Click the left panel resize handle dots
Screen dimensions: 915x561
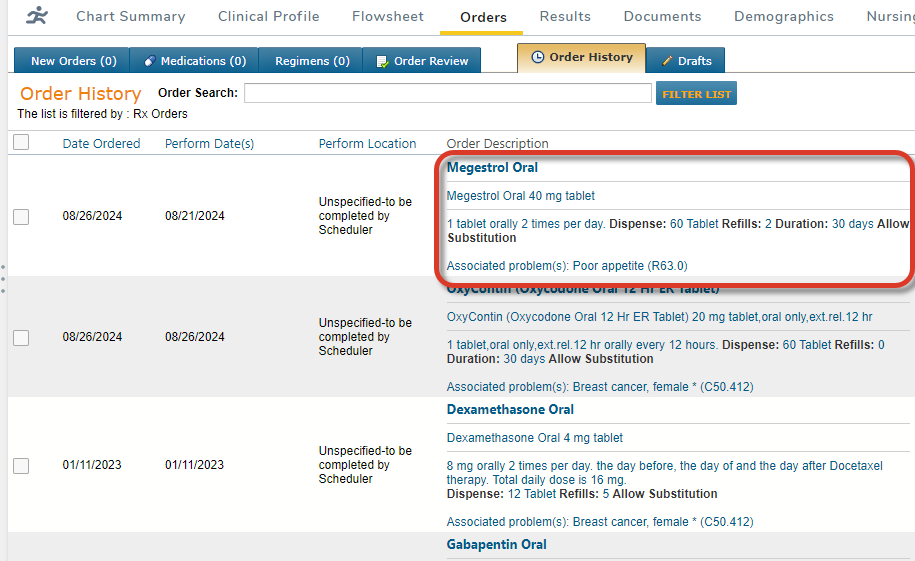click(x=3, y=279)
